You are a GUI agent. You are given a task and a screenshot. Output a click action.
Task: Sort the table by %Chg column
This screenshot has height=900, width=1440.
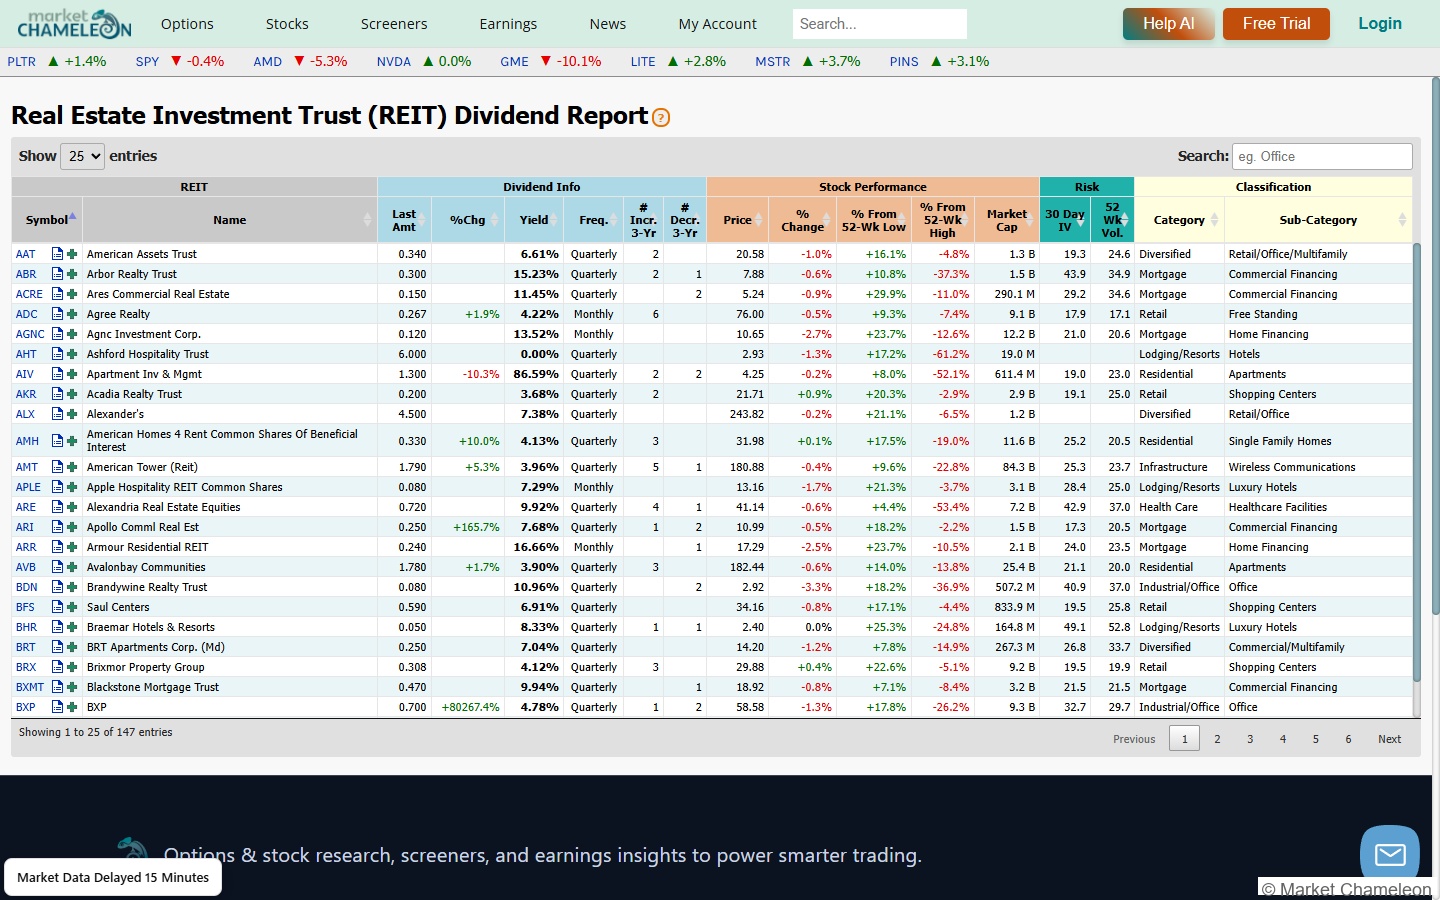(x=468, y=220)
